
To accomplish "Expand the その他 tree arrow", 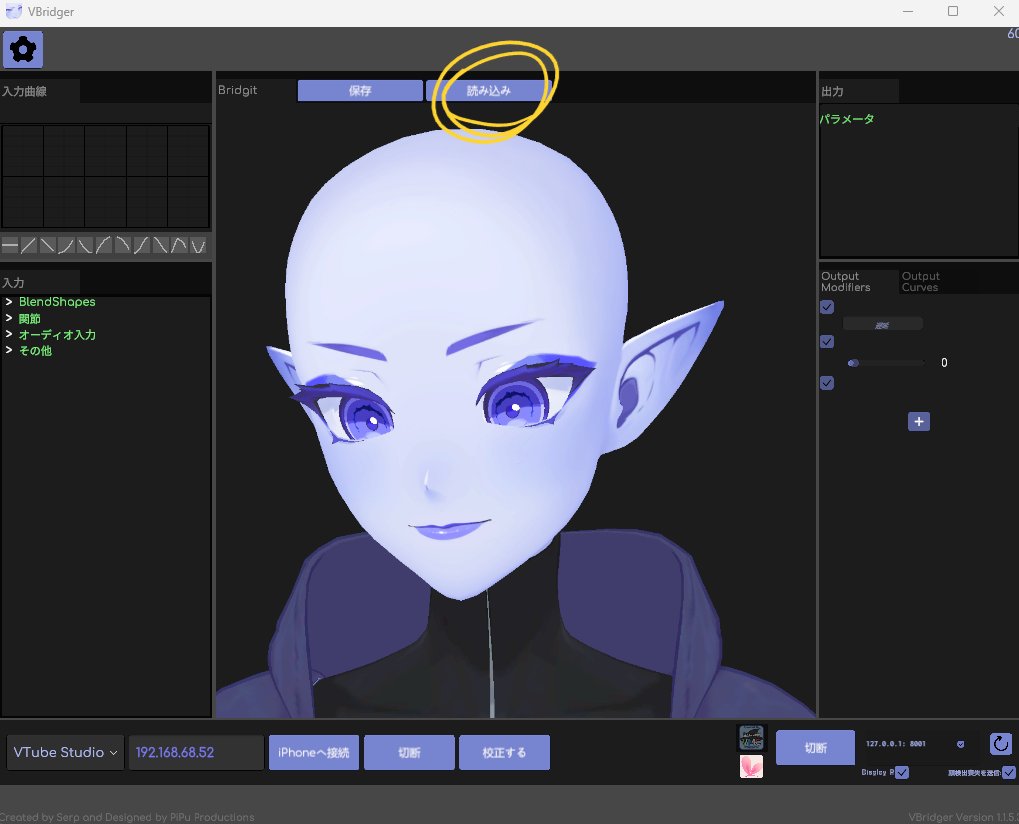I will tap(8, 350).
